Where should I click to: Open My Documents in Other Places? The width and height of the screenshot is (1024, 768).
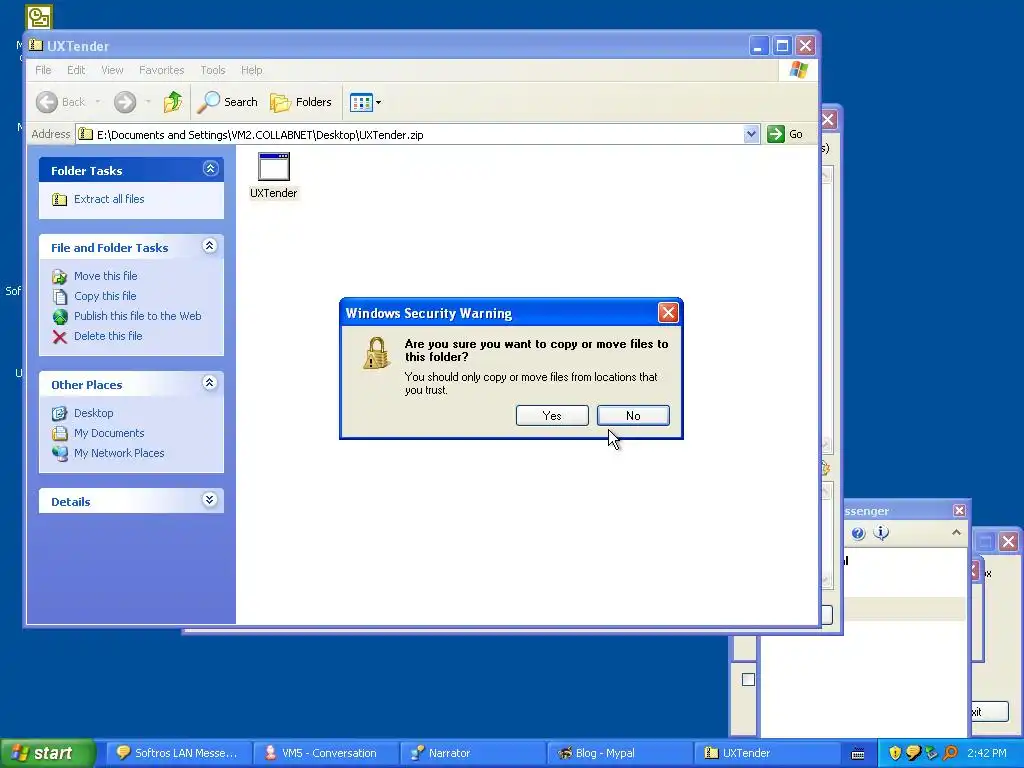tap(108, 433)
